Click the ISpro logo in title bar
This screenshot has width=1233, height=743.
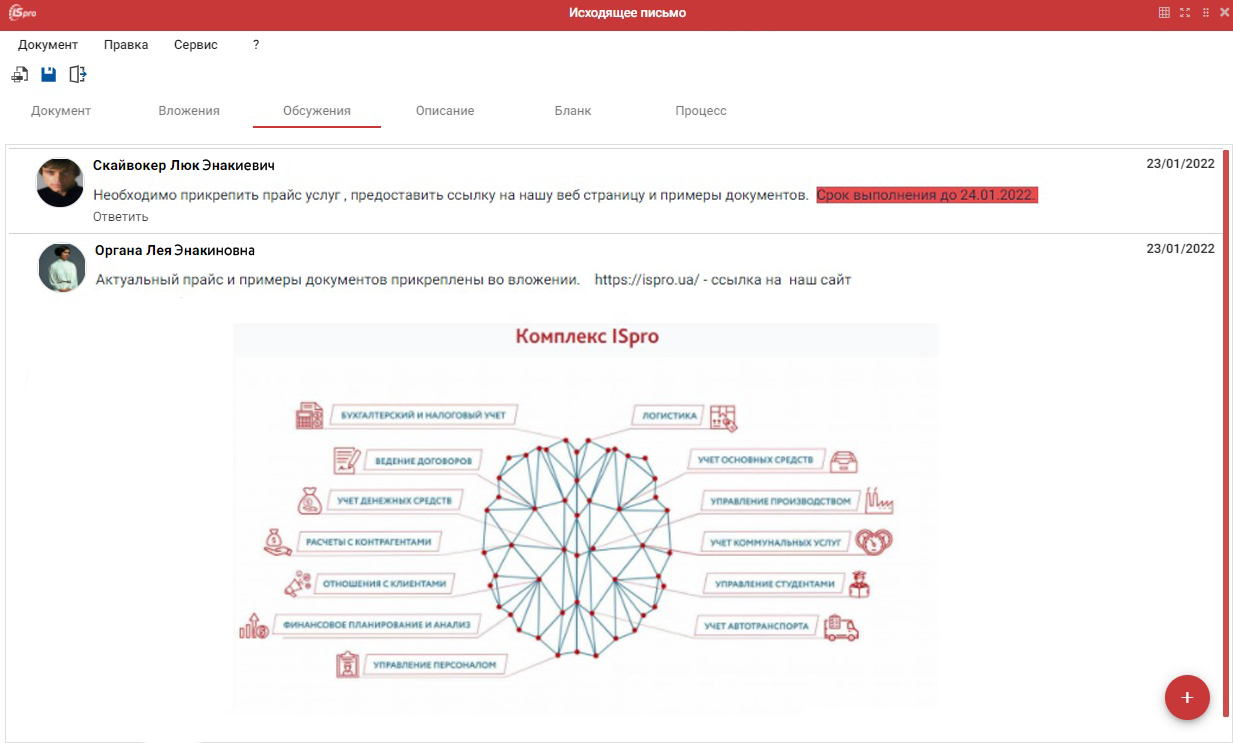click(x=22, y=13)
